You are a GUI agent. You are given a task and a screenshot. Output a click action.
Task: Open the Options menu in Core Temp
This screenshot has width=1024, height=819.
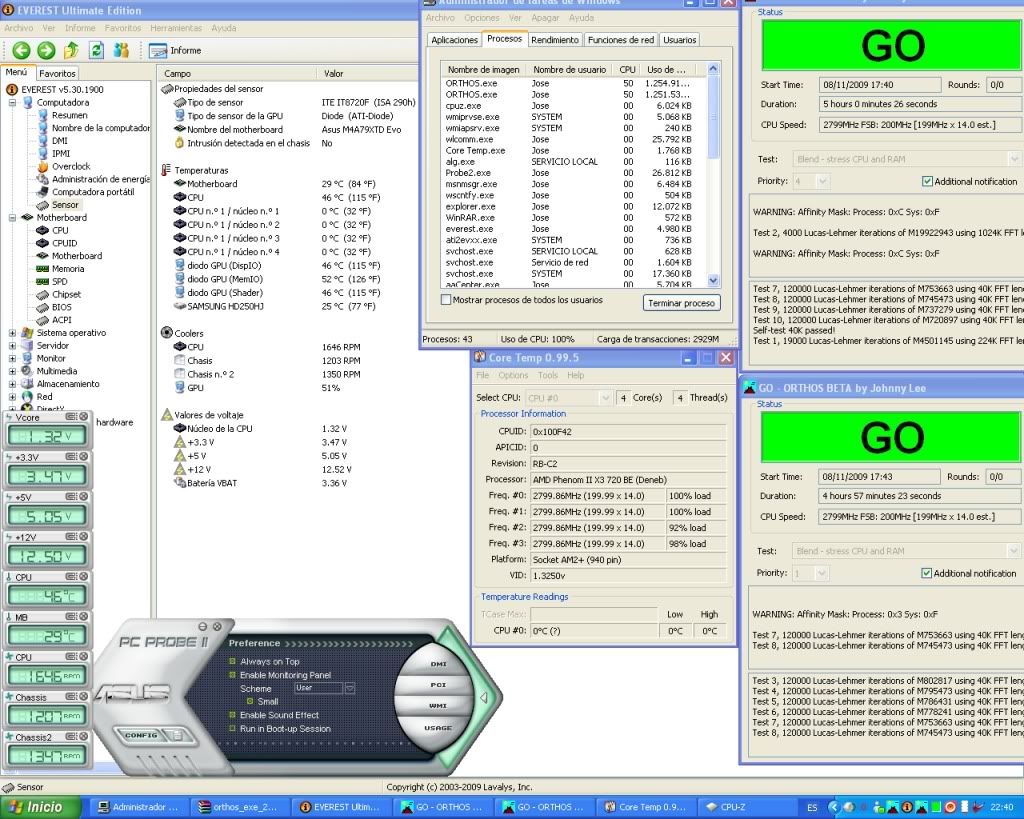[513, 376]
